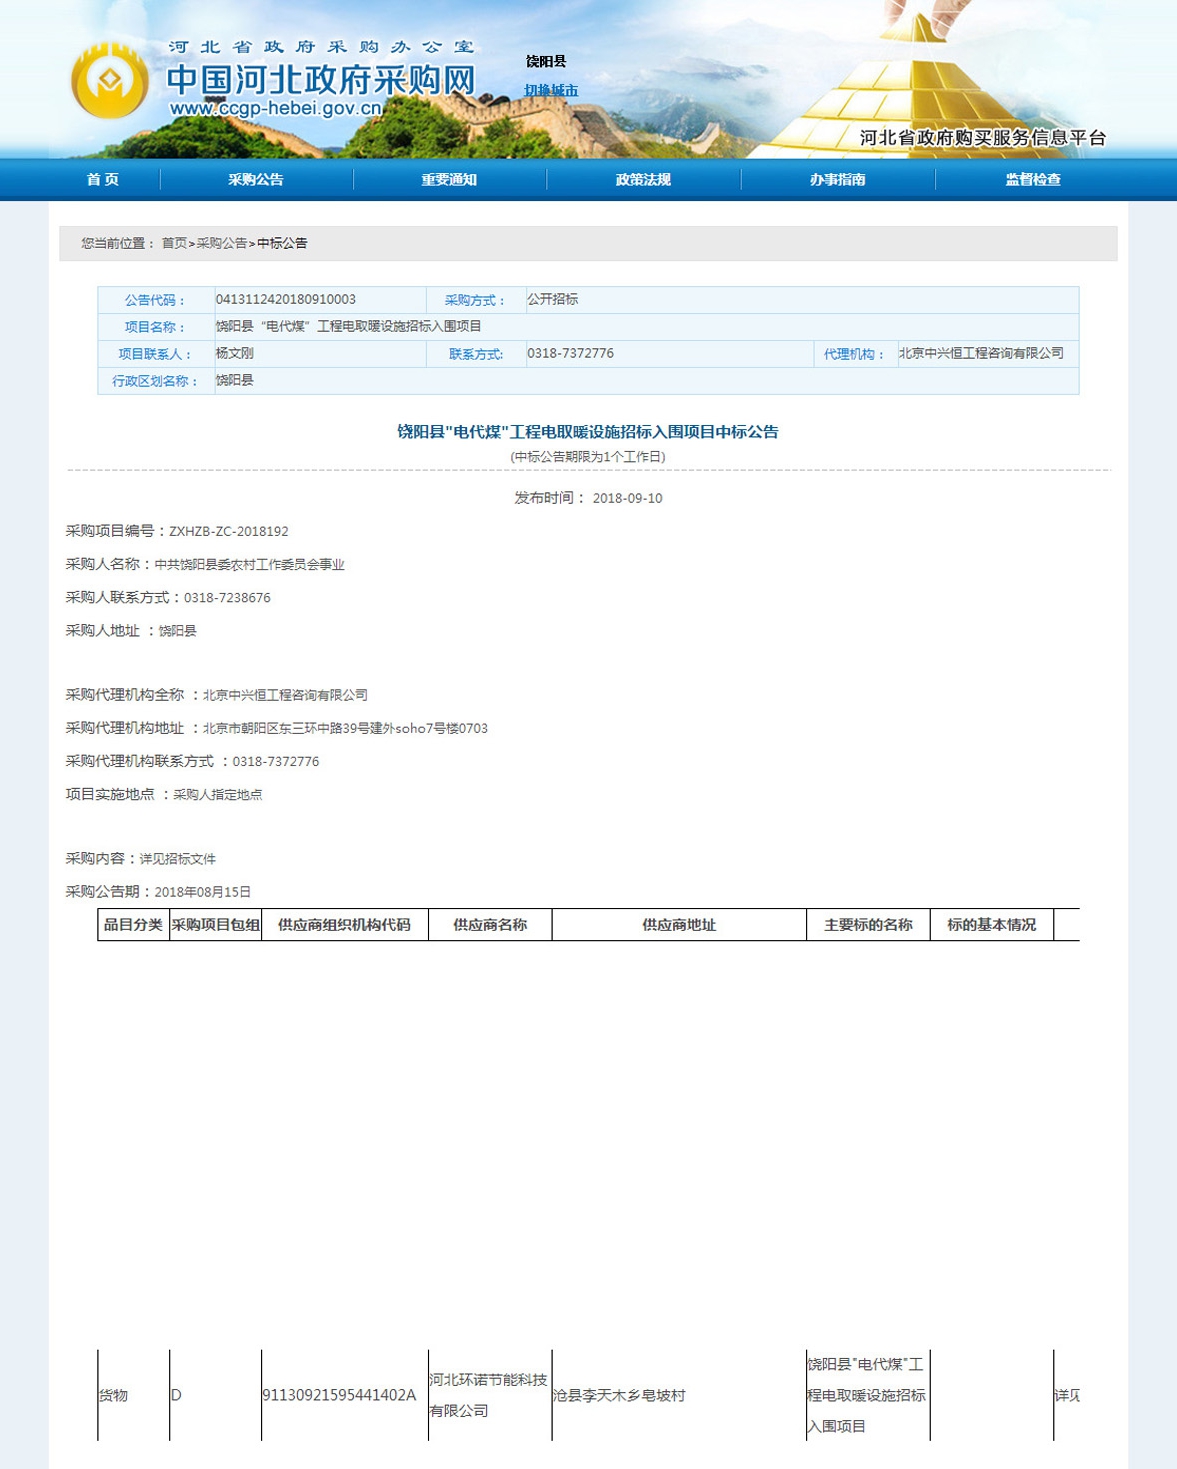The image size is (1177, 1469).
Task: Click the 首页 breadcrumb link
Action: (174, 243)
